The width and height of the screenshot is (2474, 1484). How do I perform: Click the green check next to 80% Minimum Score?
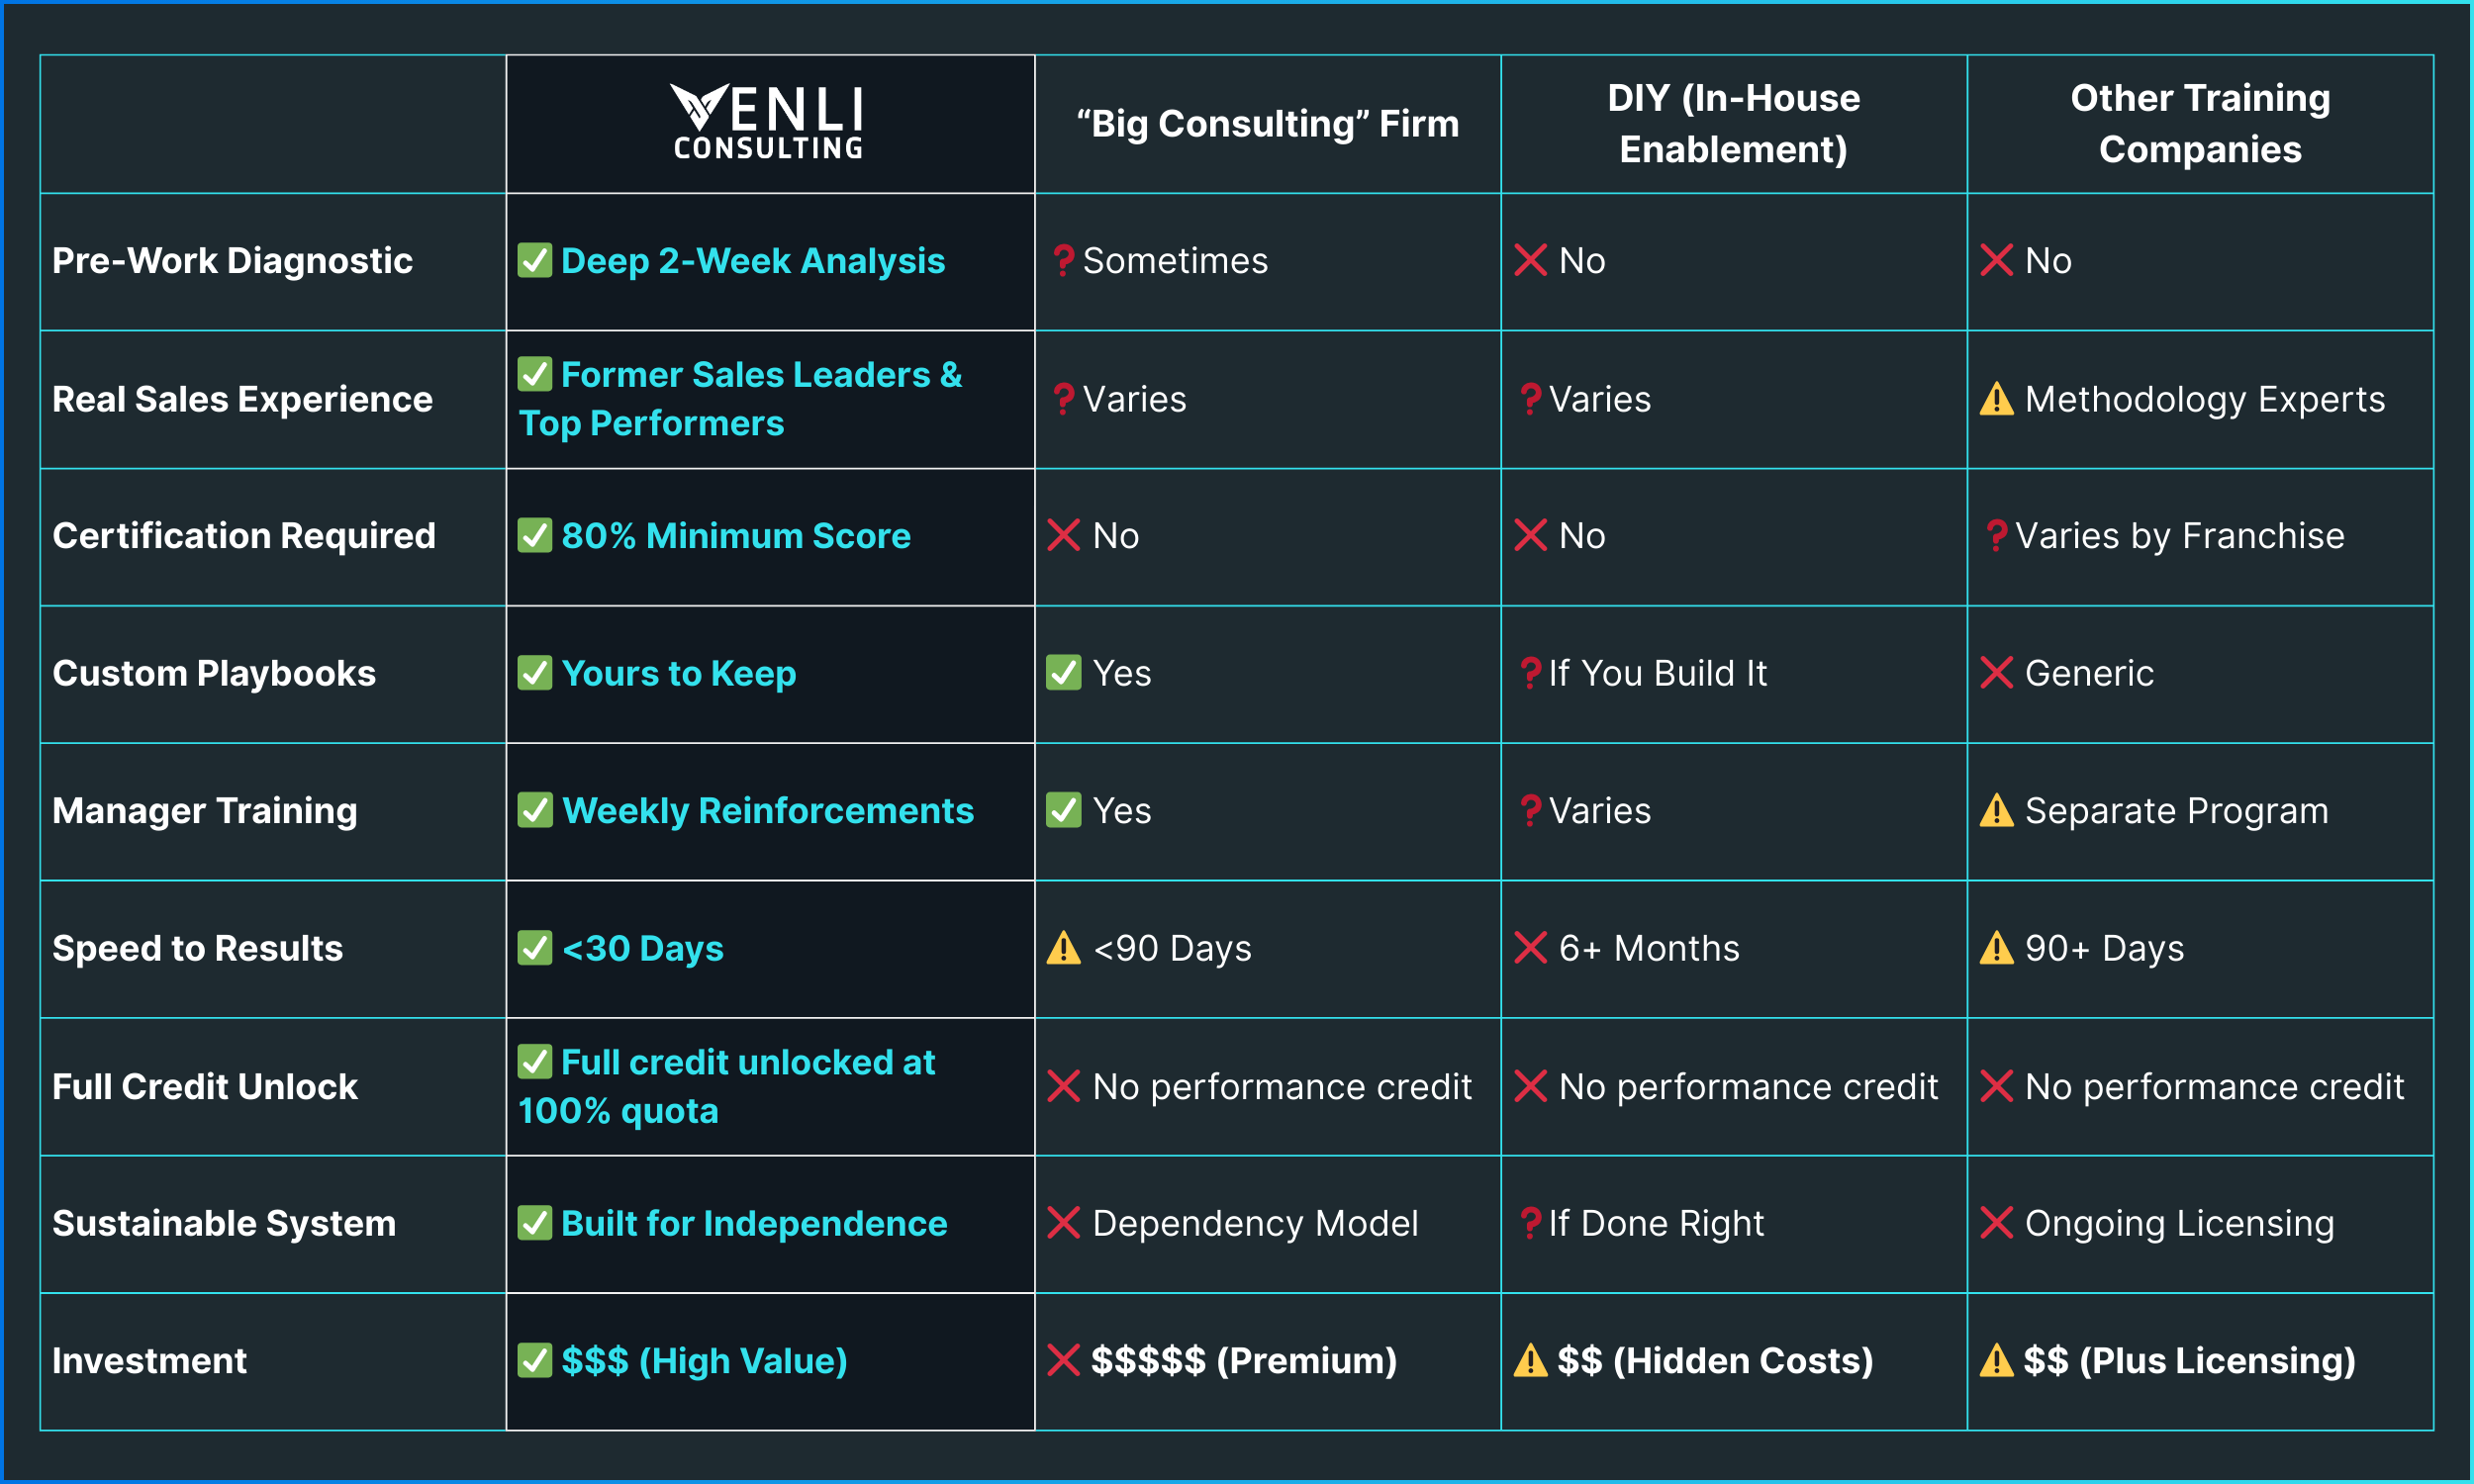coord(535,536)
